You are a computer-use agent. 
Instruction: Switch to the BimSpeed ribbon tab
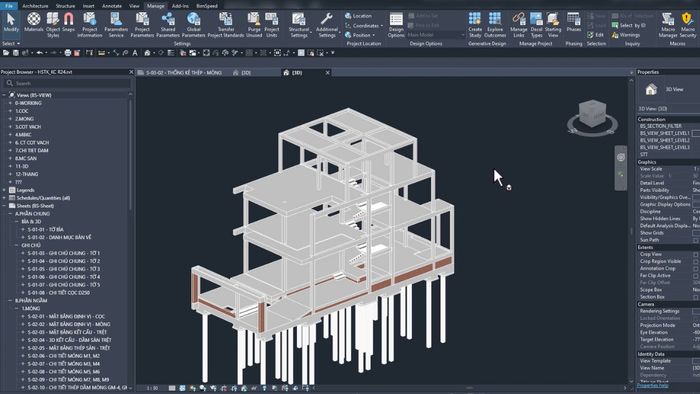(x=207, y=6)
